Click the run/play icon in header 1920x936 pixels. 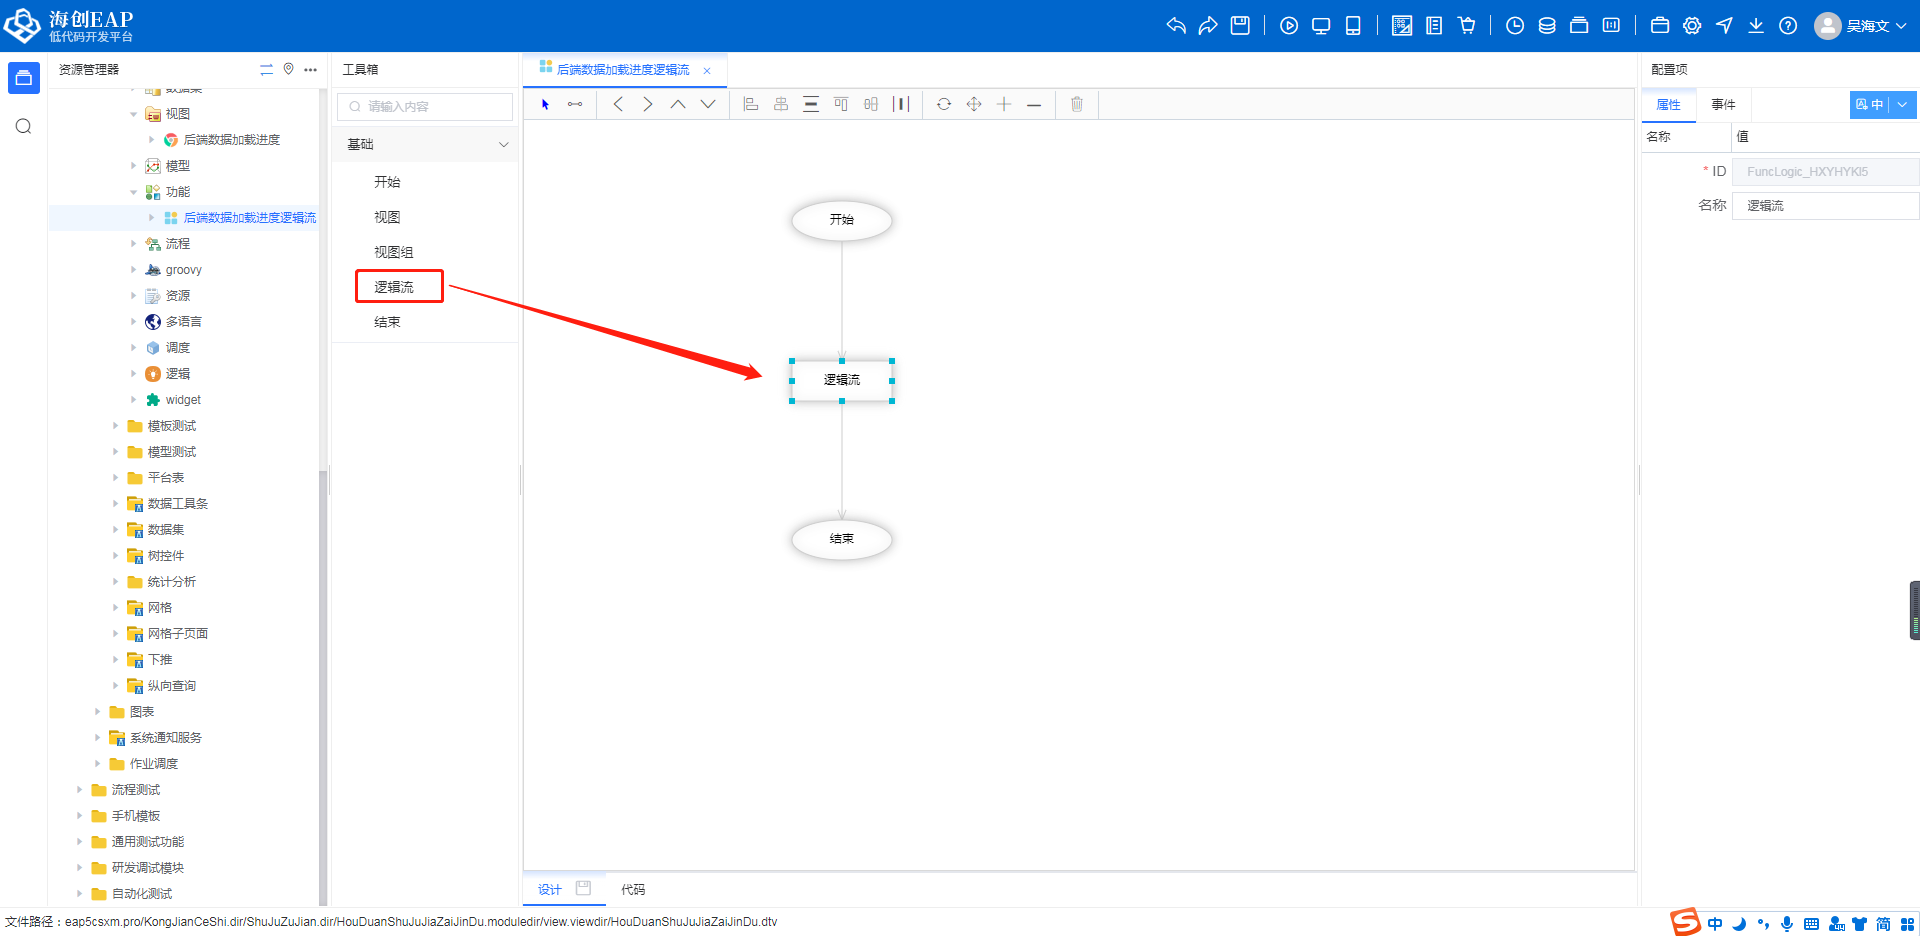tap(1289, 26)
